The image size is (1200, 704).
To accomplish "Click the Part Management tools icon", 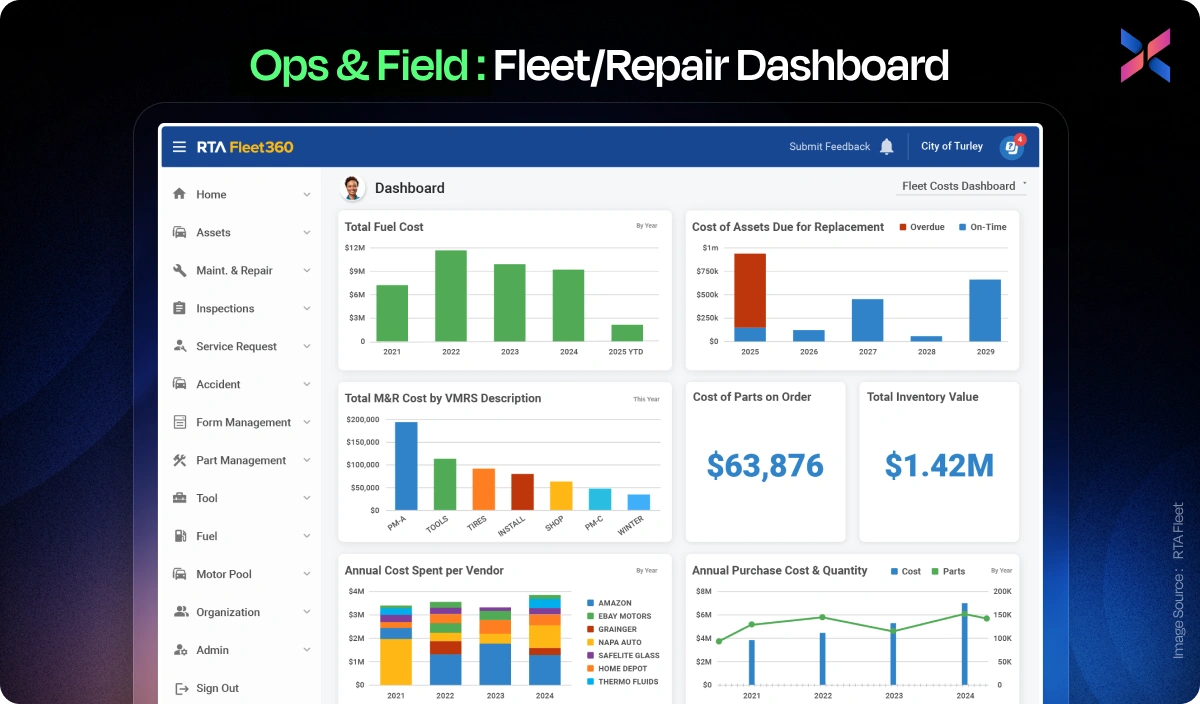I will pyautogui.click(x=179, y=460).
